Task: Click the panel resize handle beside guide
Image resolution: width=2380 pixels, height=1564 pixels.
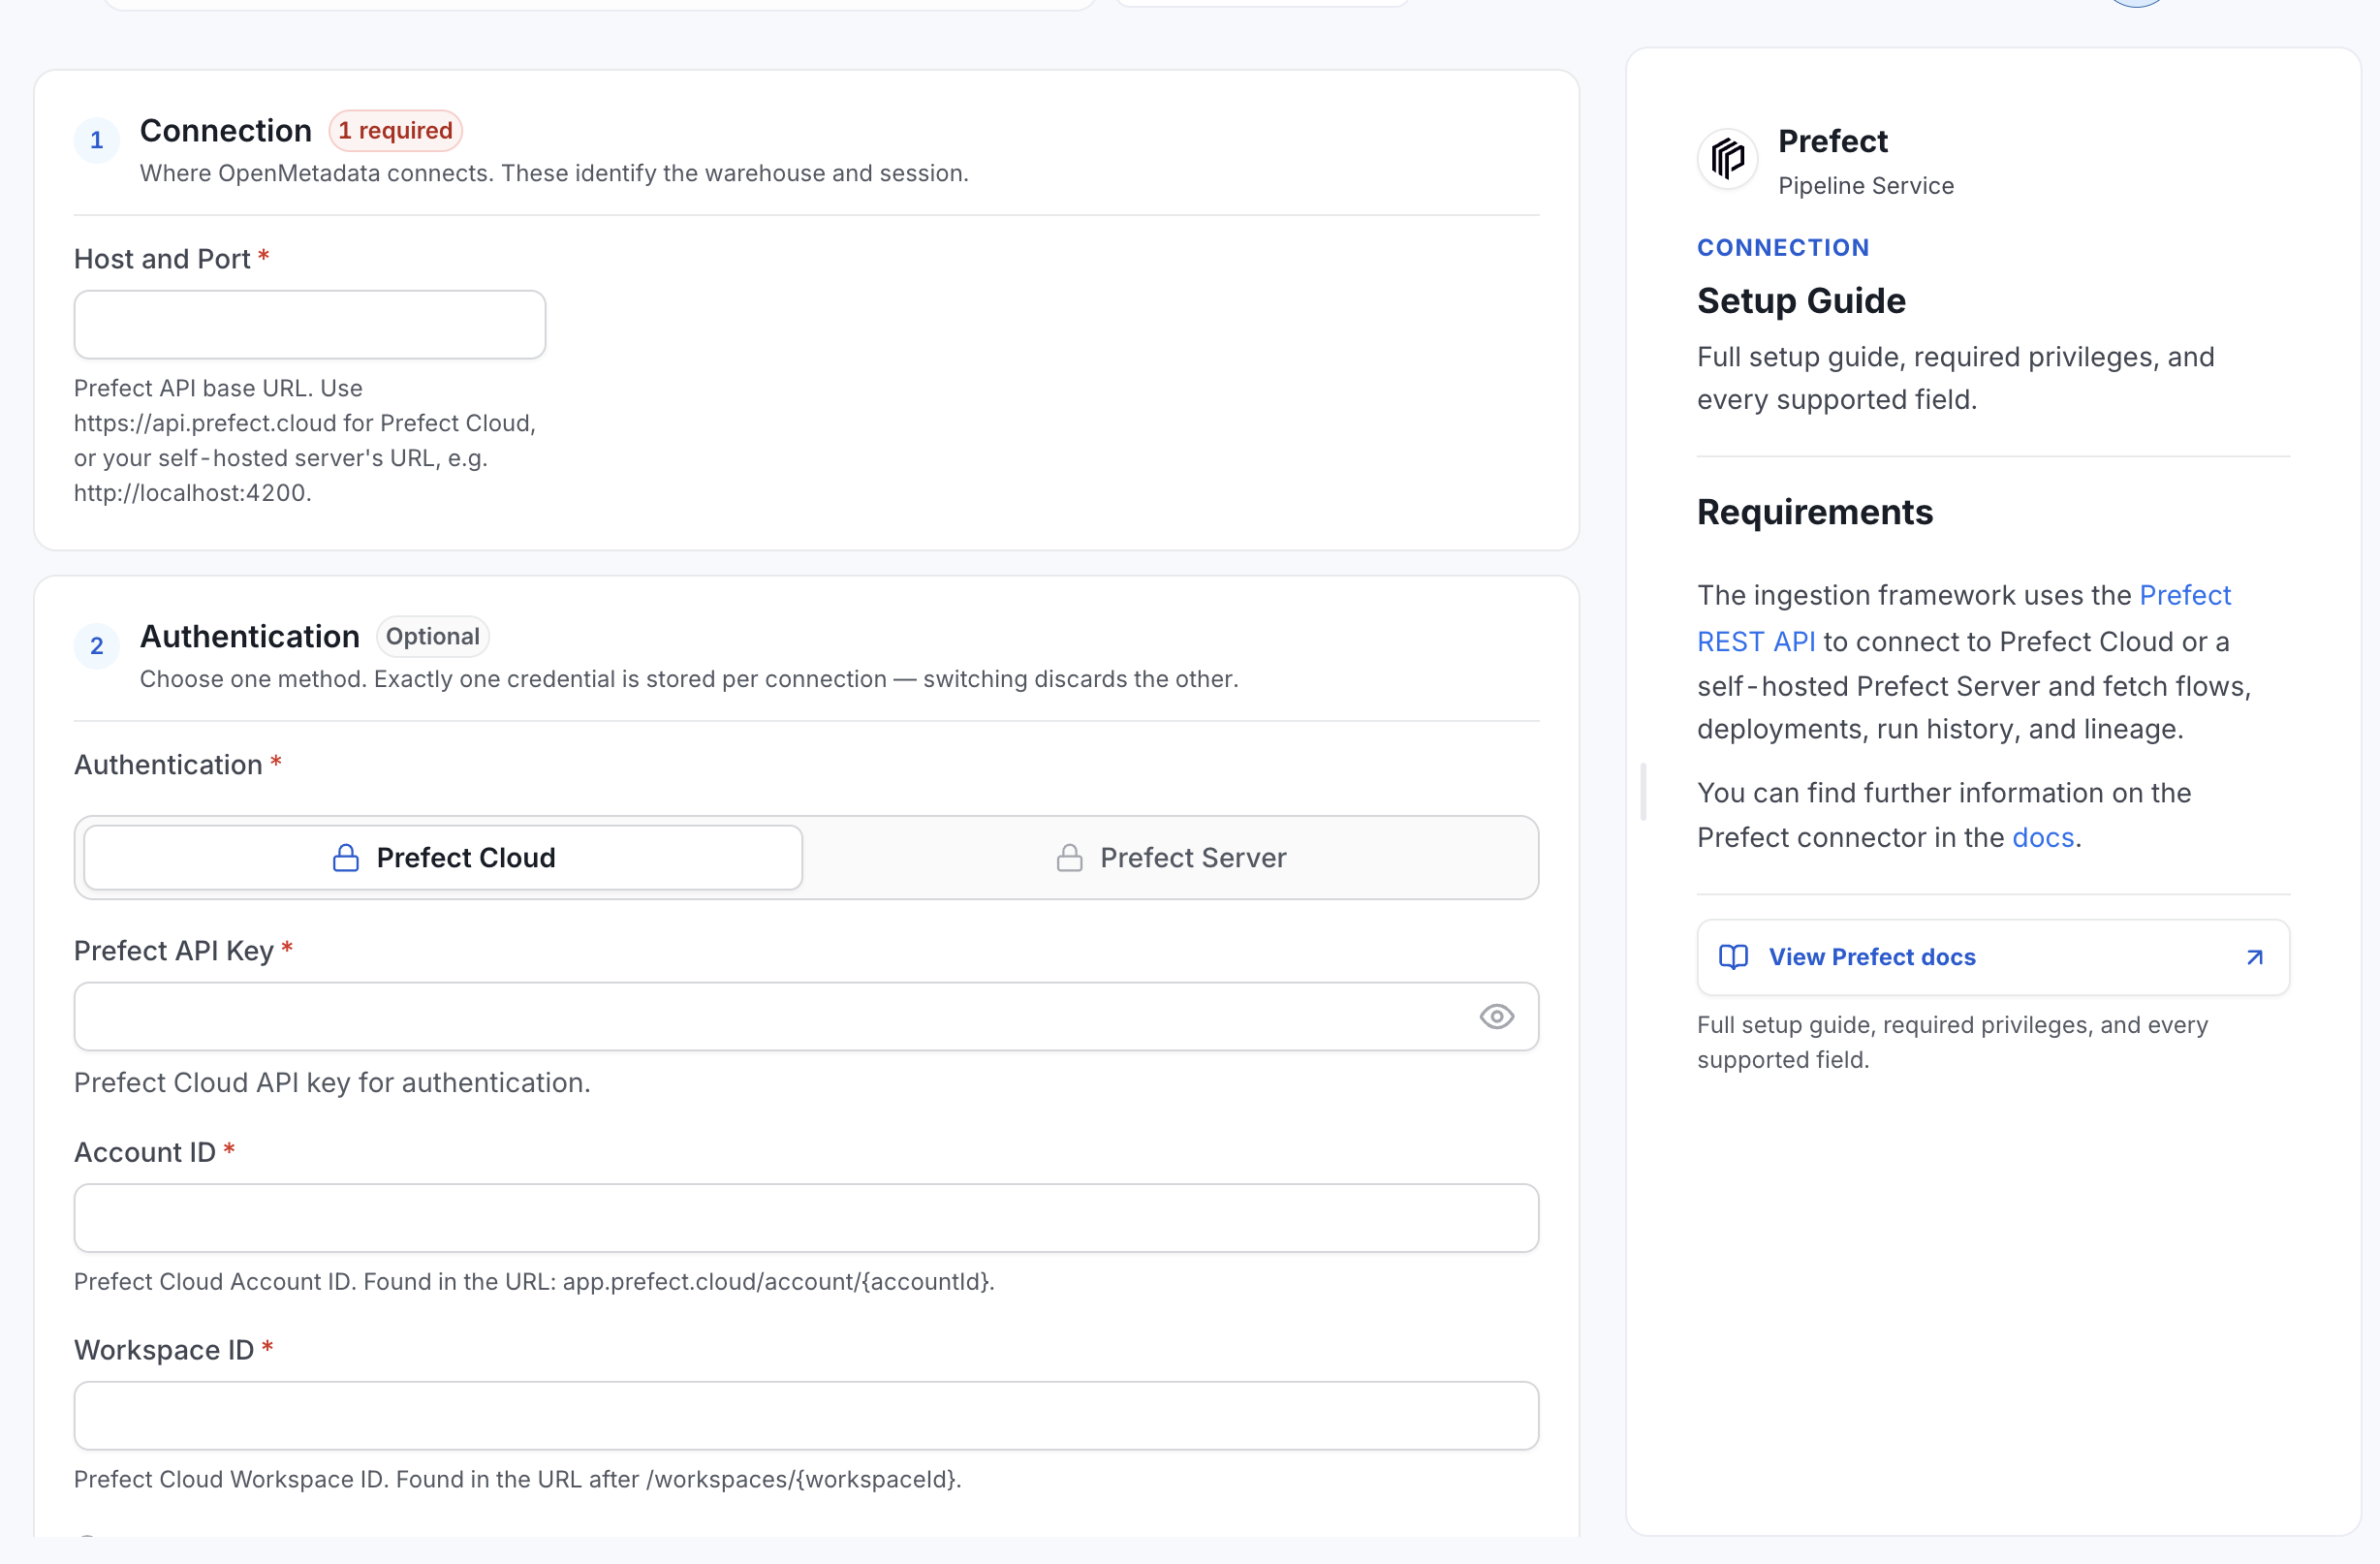Action: point(1643,792)
